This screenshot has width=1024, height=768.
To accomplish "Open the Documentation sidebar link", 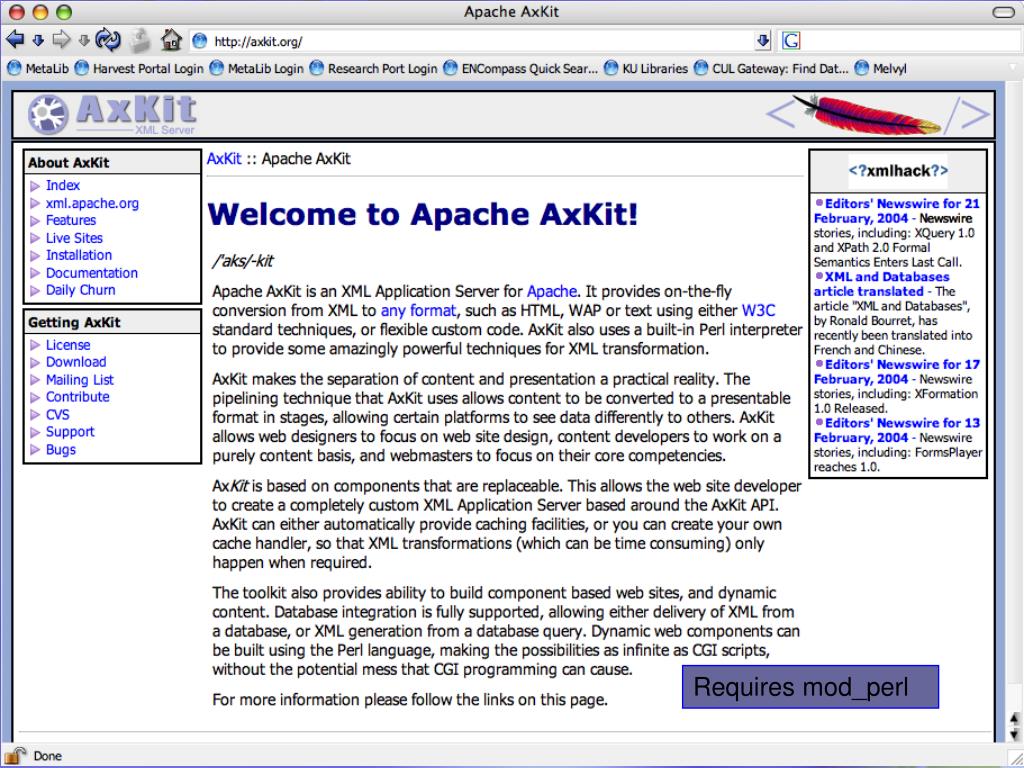I will [91, 273].
